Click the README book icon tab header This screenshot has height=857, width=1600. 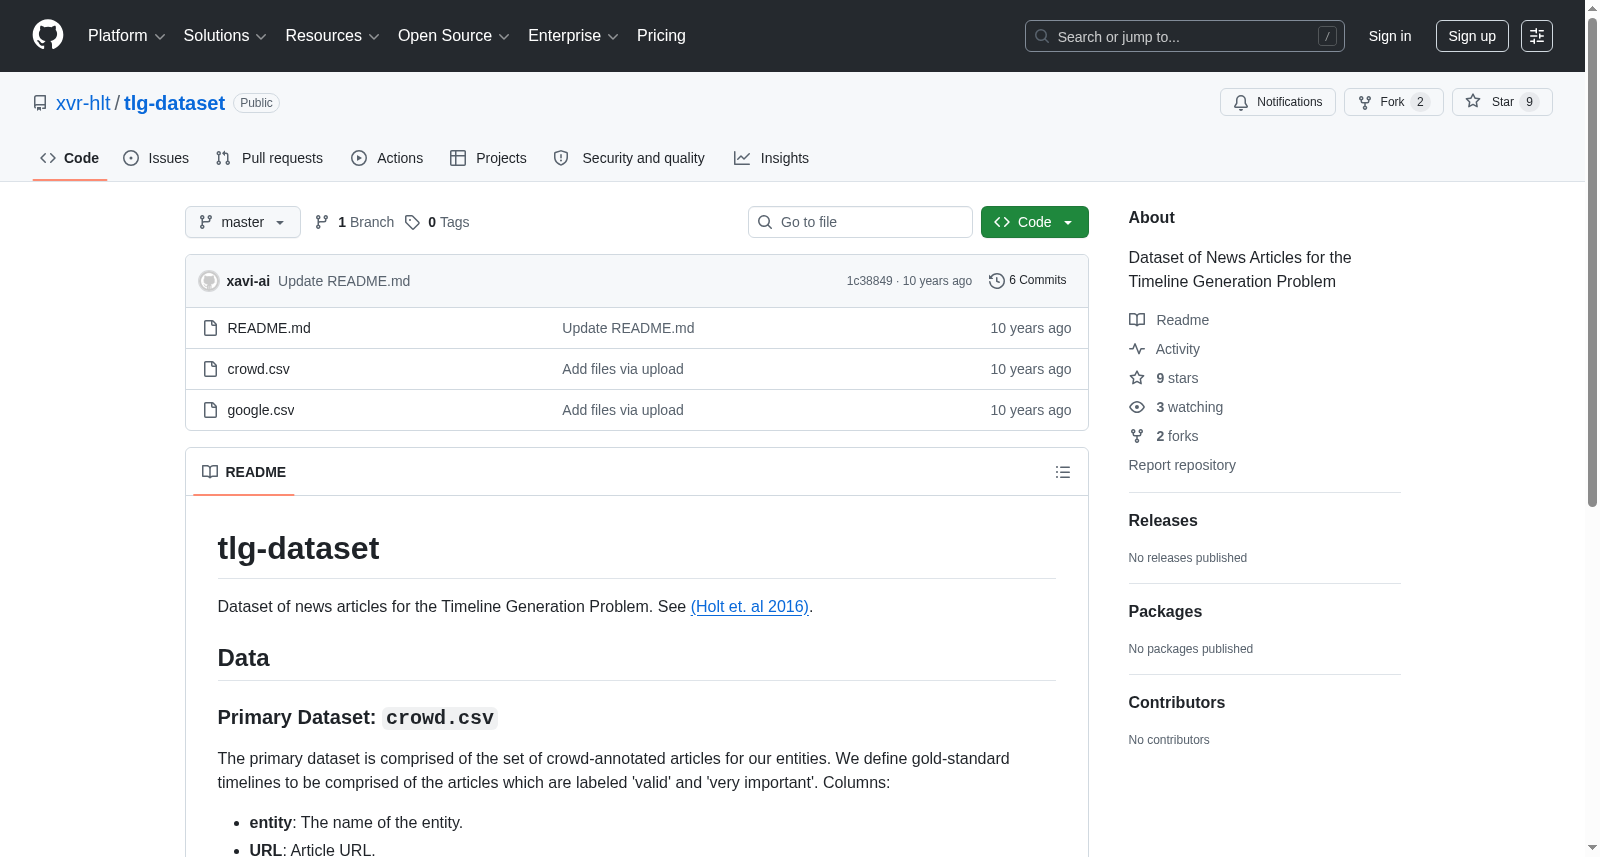click(210, 472)
